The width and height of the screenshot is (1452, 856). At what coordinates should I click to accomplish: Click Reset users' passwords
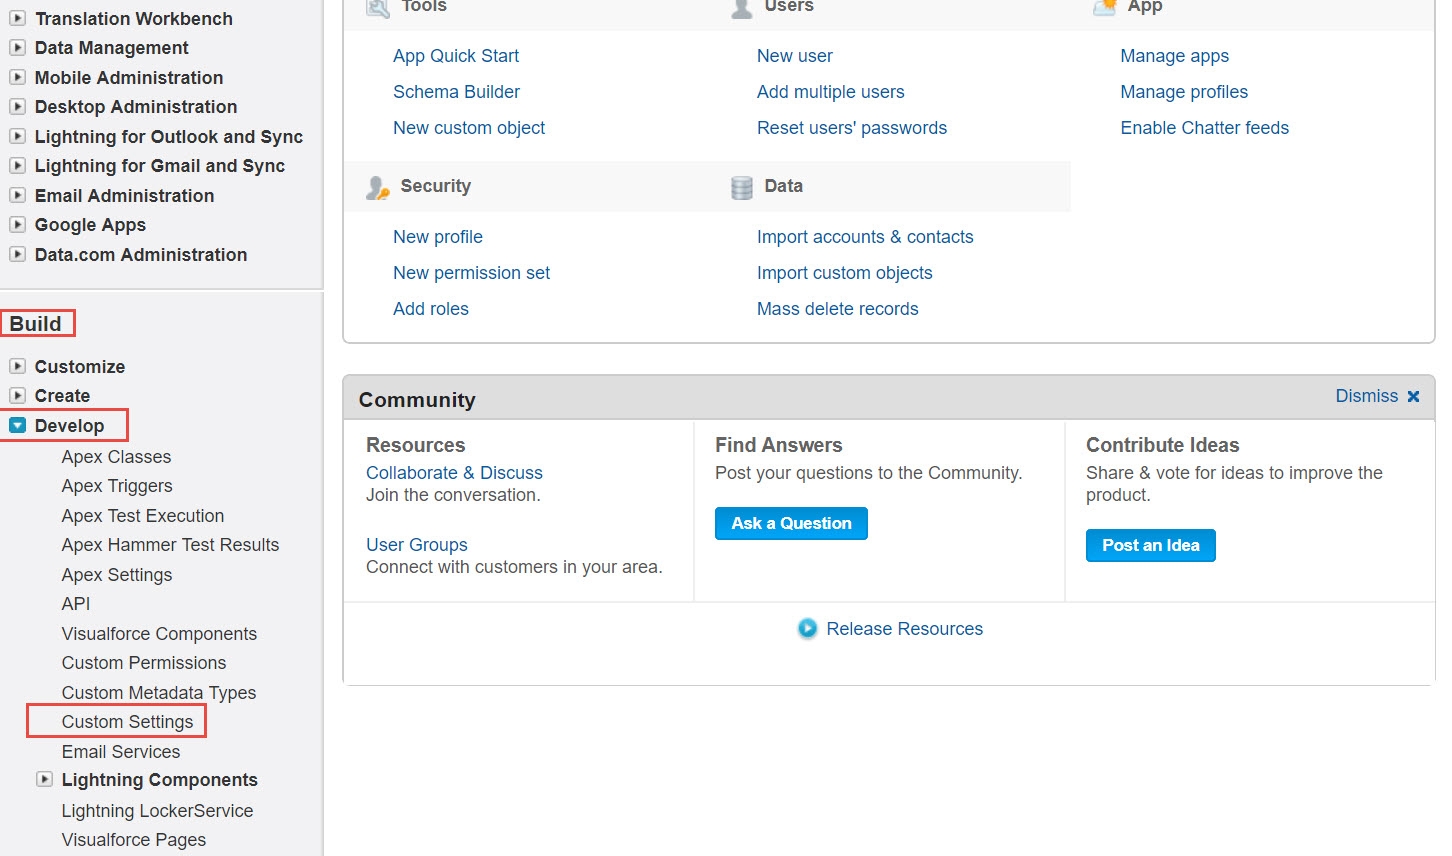(x=851, y=128)
